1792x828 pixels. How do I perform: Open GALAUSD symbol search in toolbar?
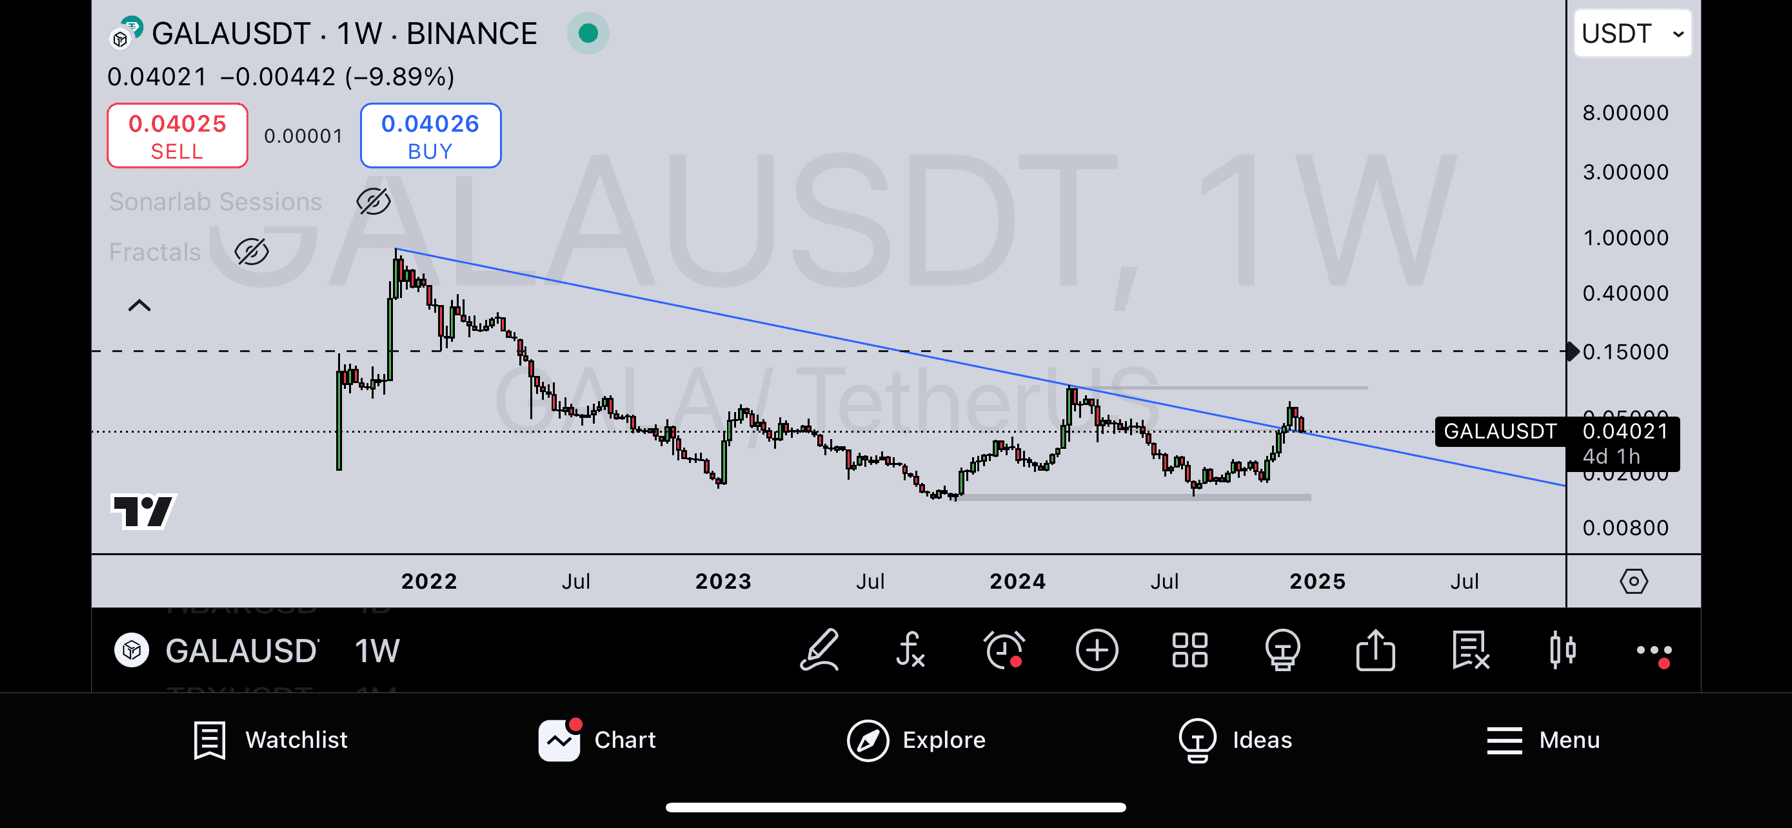(242, 651)
